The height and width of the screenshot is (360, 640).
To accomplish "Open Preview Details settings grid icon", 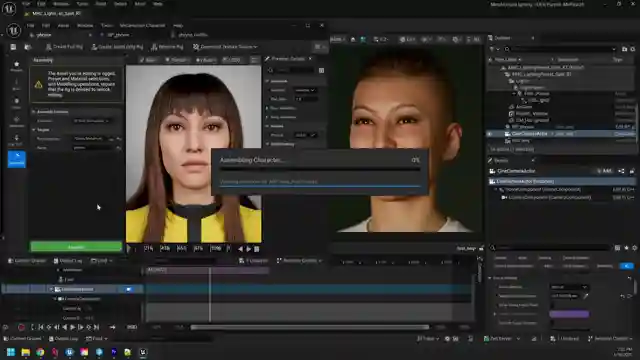I will pos(321,70).
